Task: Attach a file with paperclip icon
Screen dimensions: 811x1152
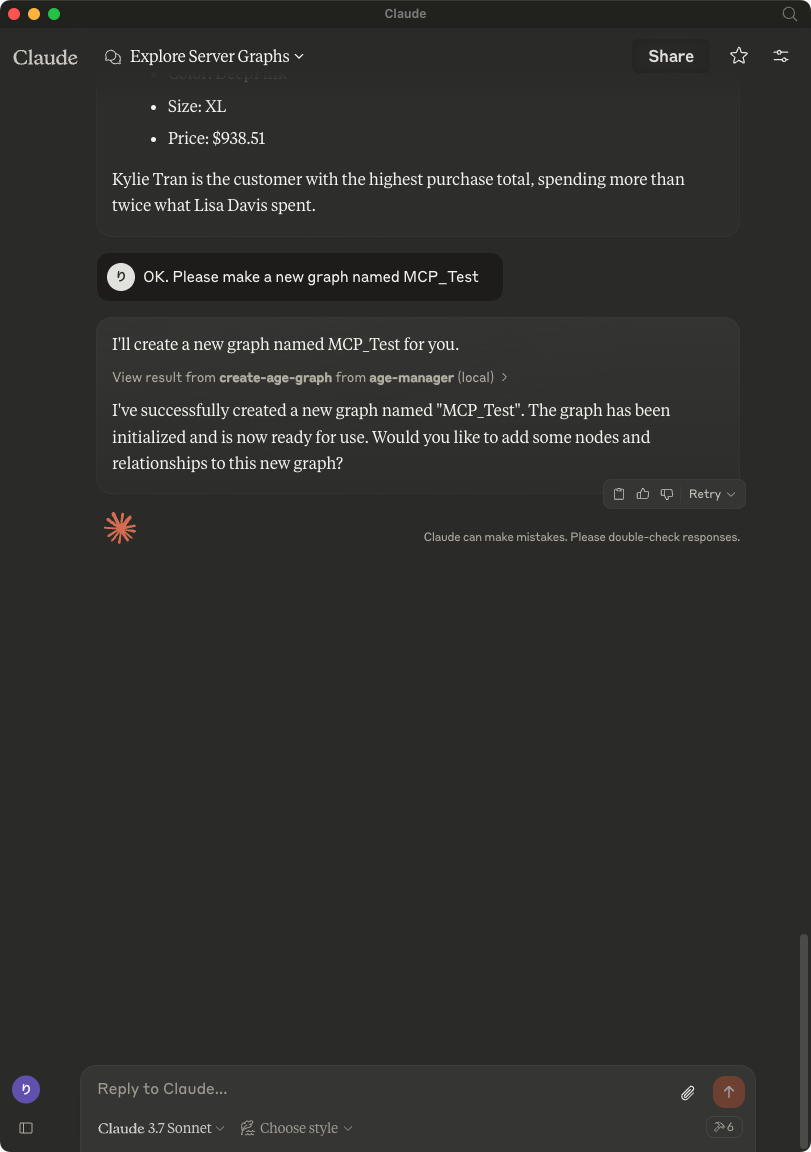Action: tap(688, 1093)
